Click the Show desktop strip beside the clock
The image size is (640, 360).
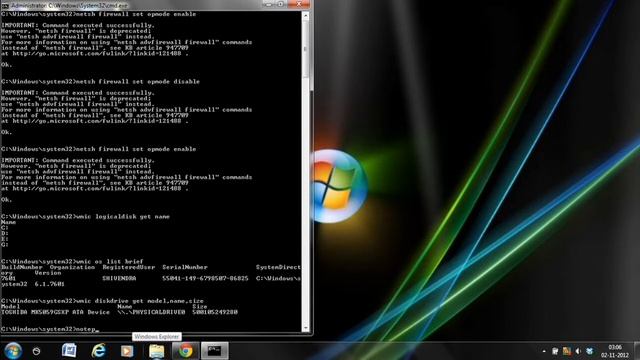click(x=637, y=351)
